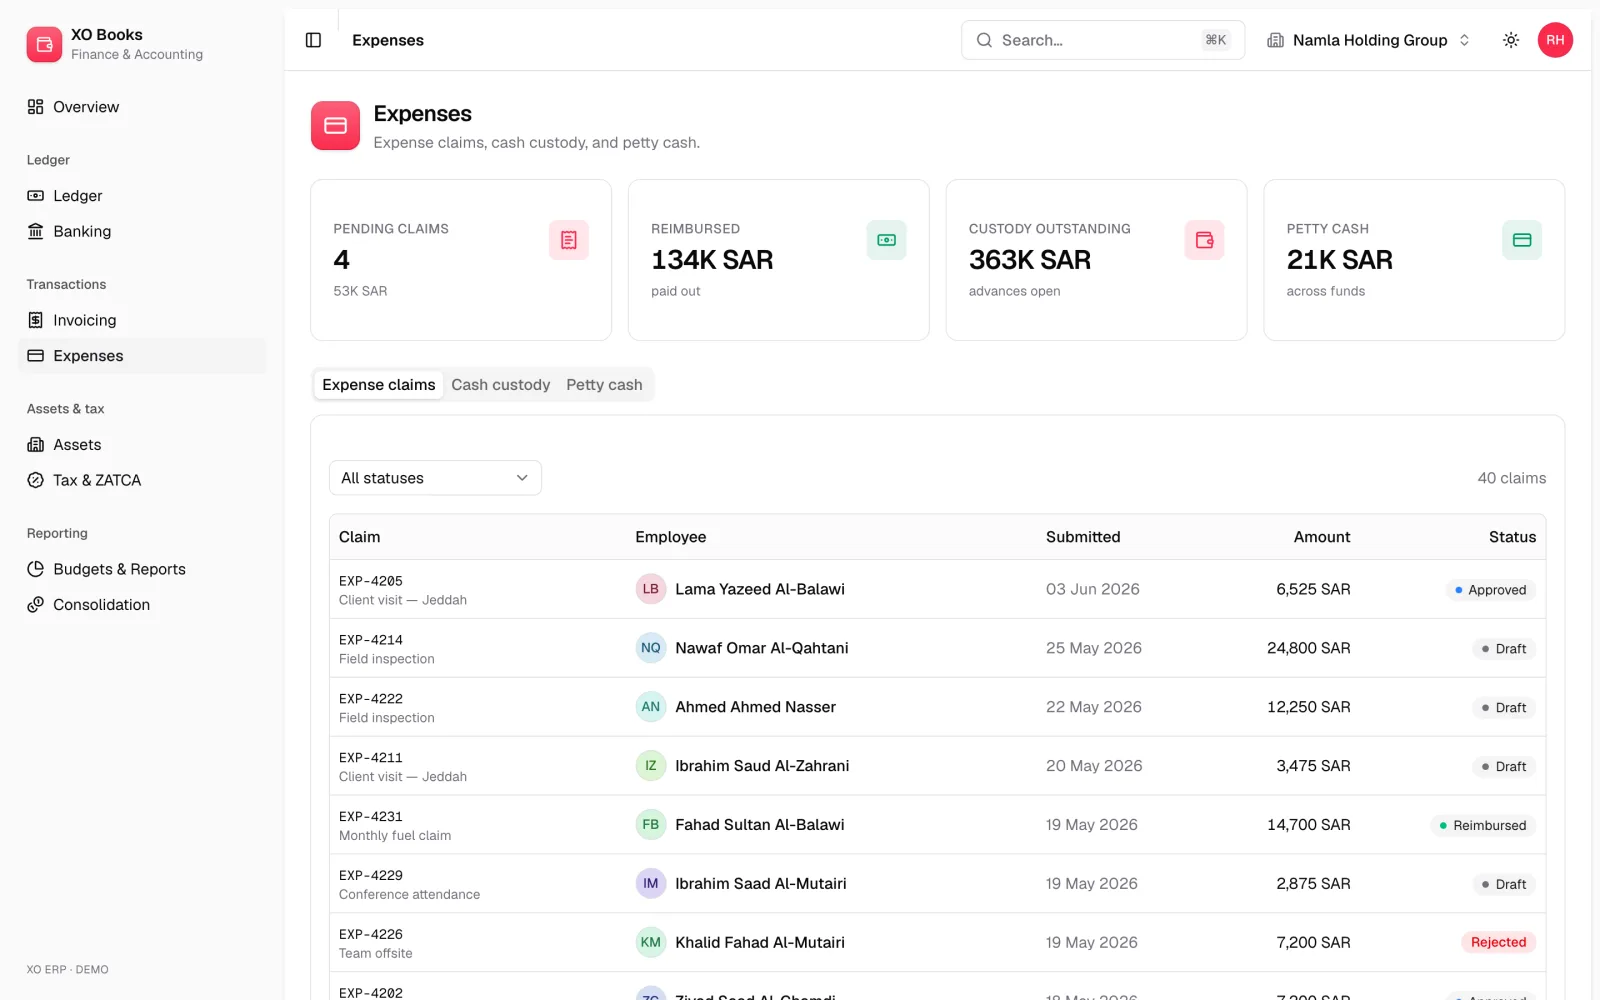Click the Overview grid icon in sidebar
This screenshot has width=1600, height=1000.
[35, 107]
